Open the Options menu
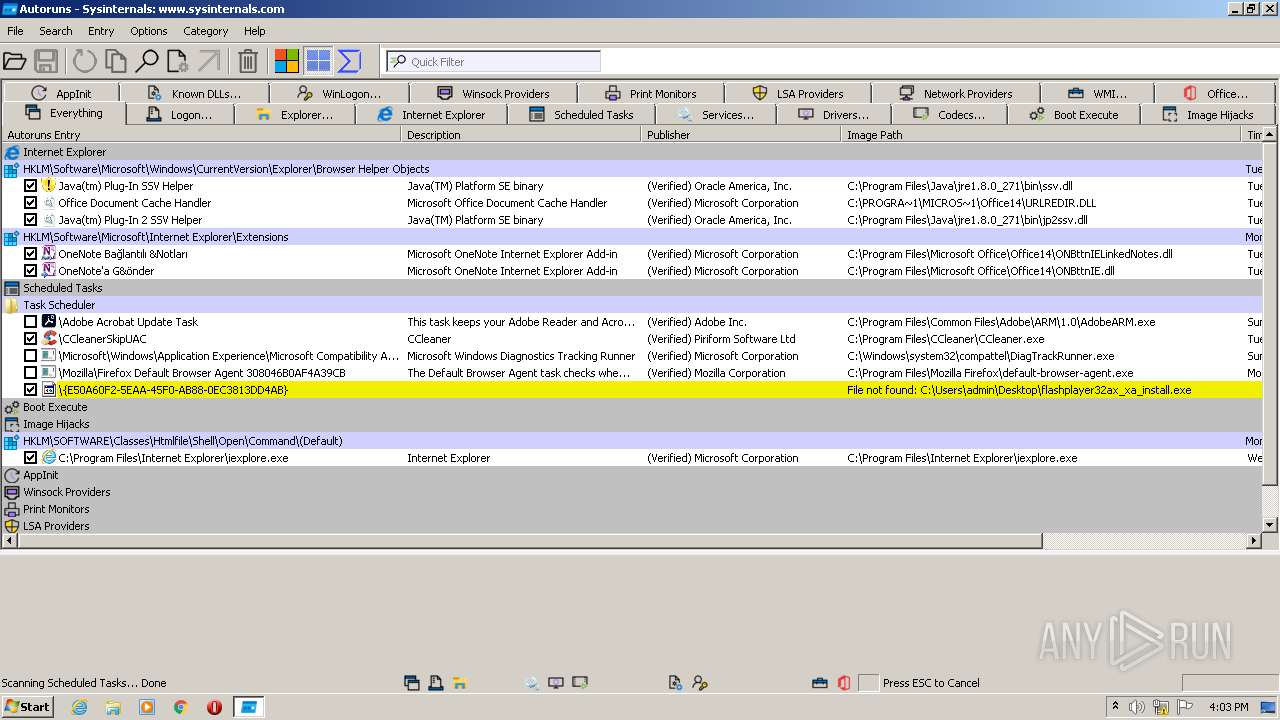 pos(149,31)
